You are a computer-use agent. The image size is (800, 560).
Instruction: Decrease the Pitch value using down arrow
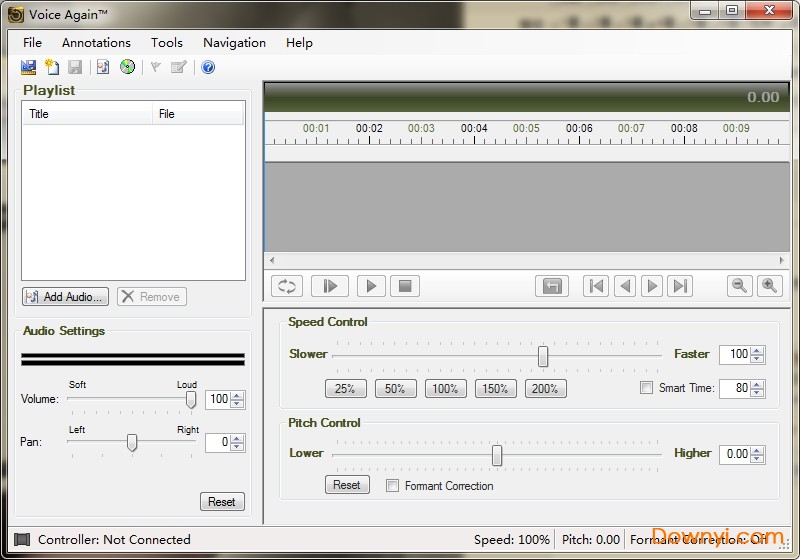click(x=758, y=459)
